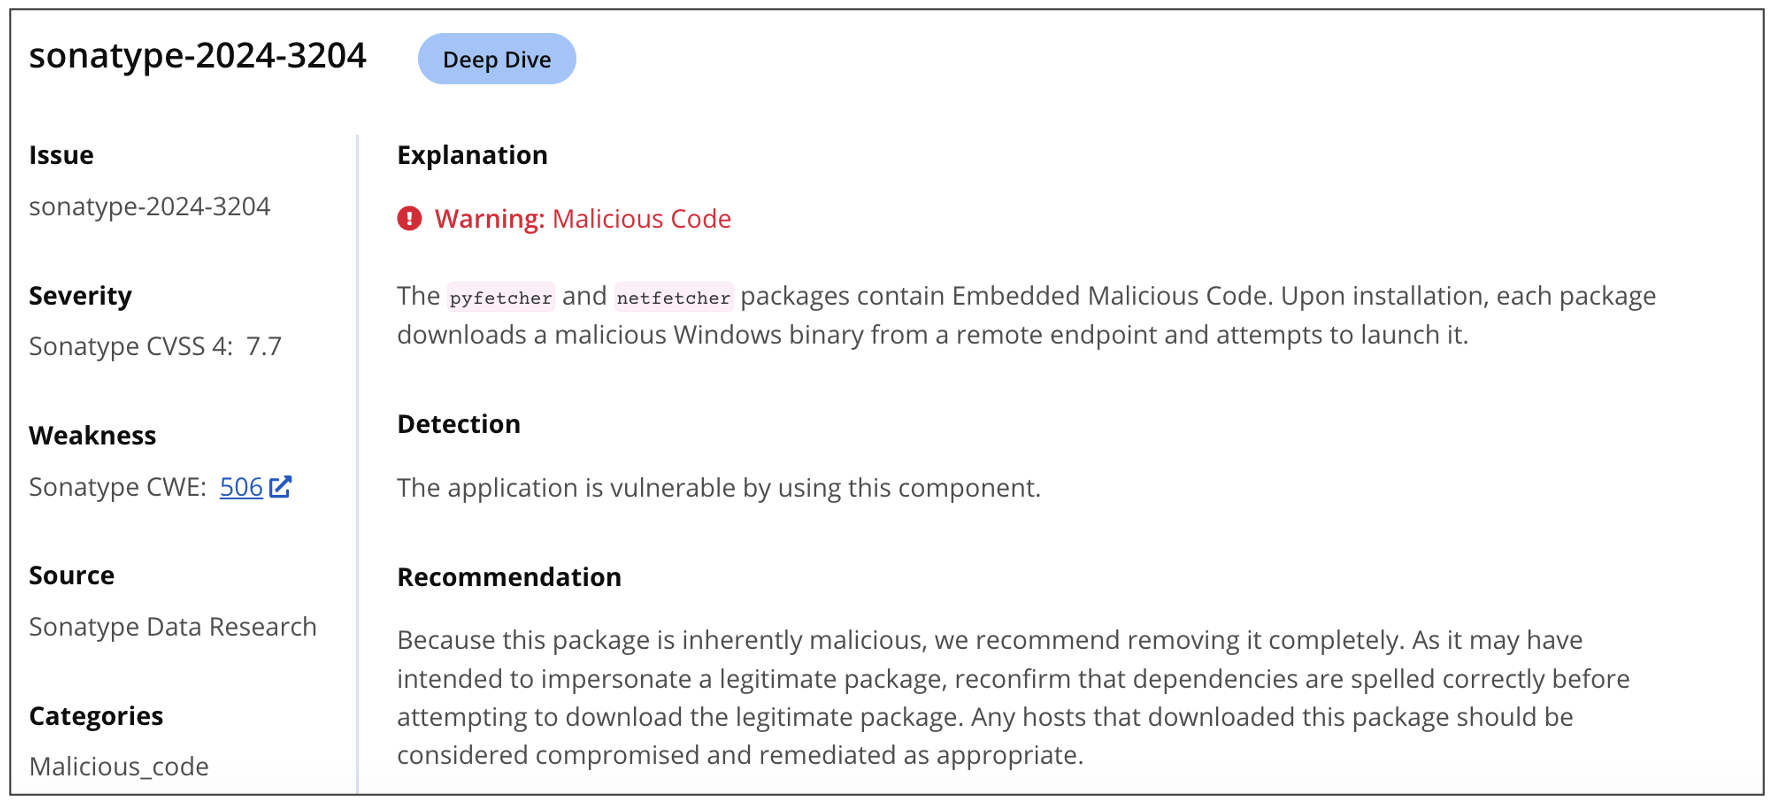Screen dimensions: 1774x804
Task: Click the Severity label in sidebar
Action: [80, 296]
